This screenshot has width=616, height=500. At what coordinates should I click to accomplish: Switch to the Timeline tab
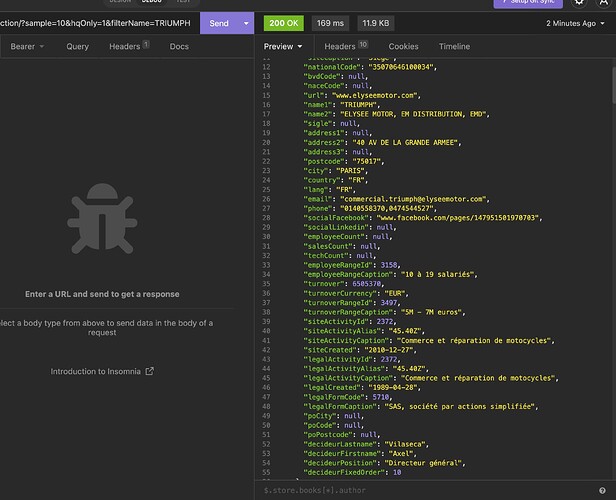click(x=454, y=46)
